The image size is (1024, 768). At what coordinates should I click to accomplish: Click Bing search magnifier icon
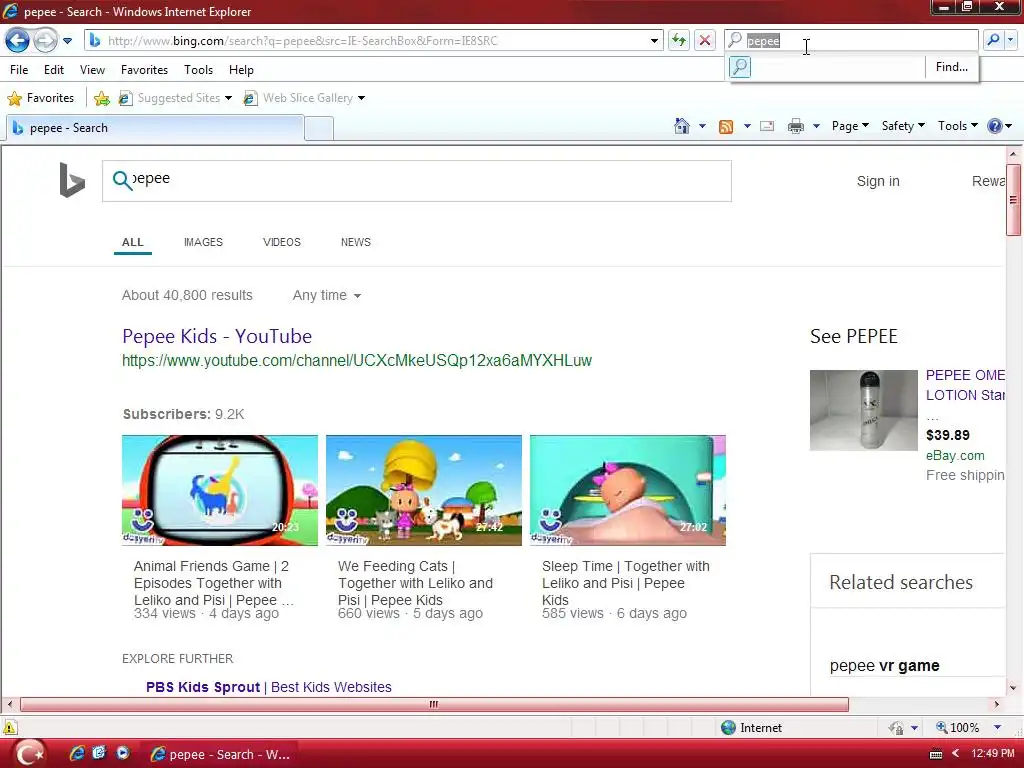click(122, 180)
